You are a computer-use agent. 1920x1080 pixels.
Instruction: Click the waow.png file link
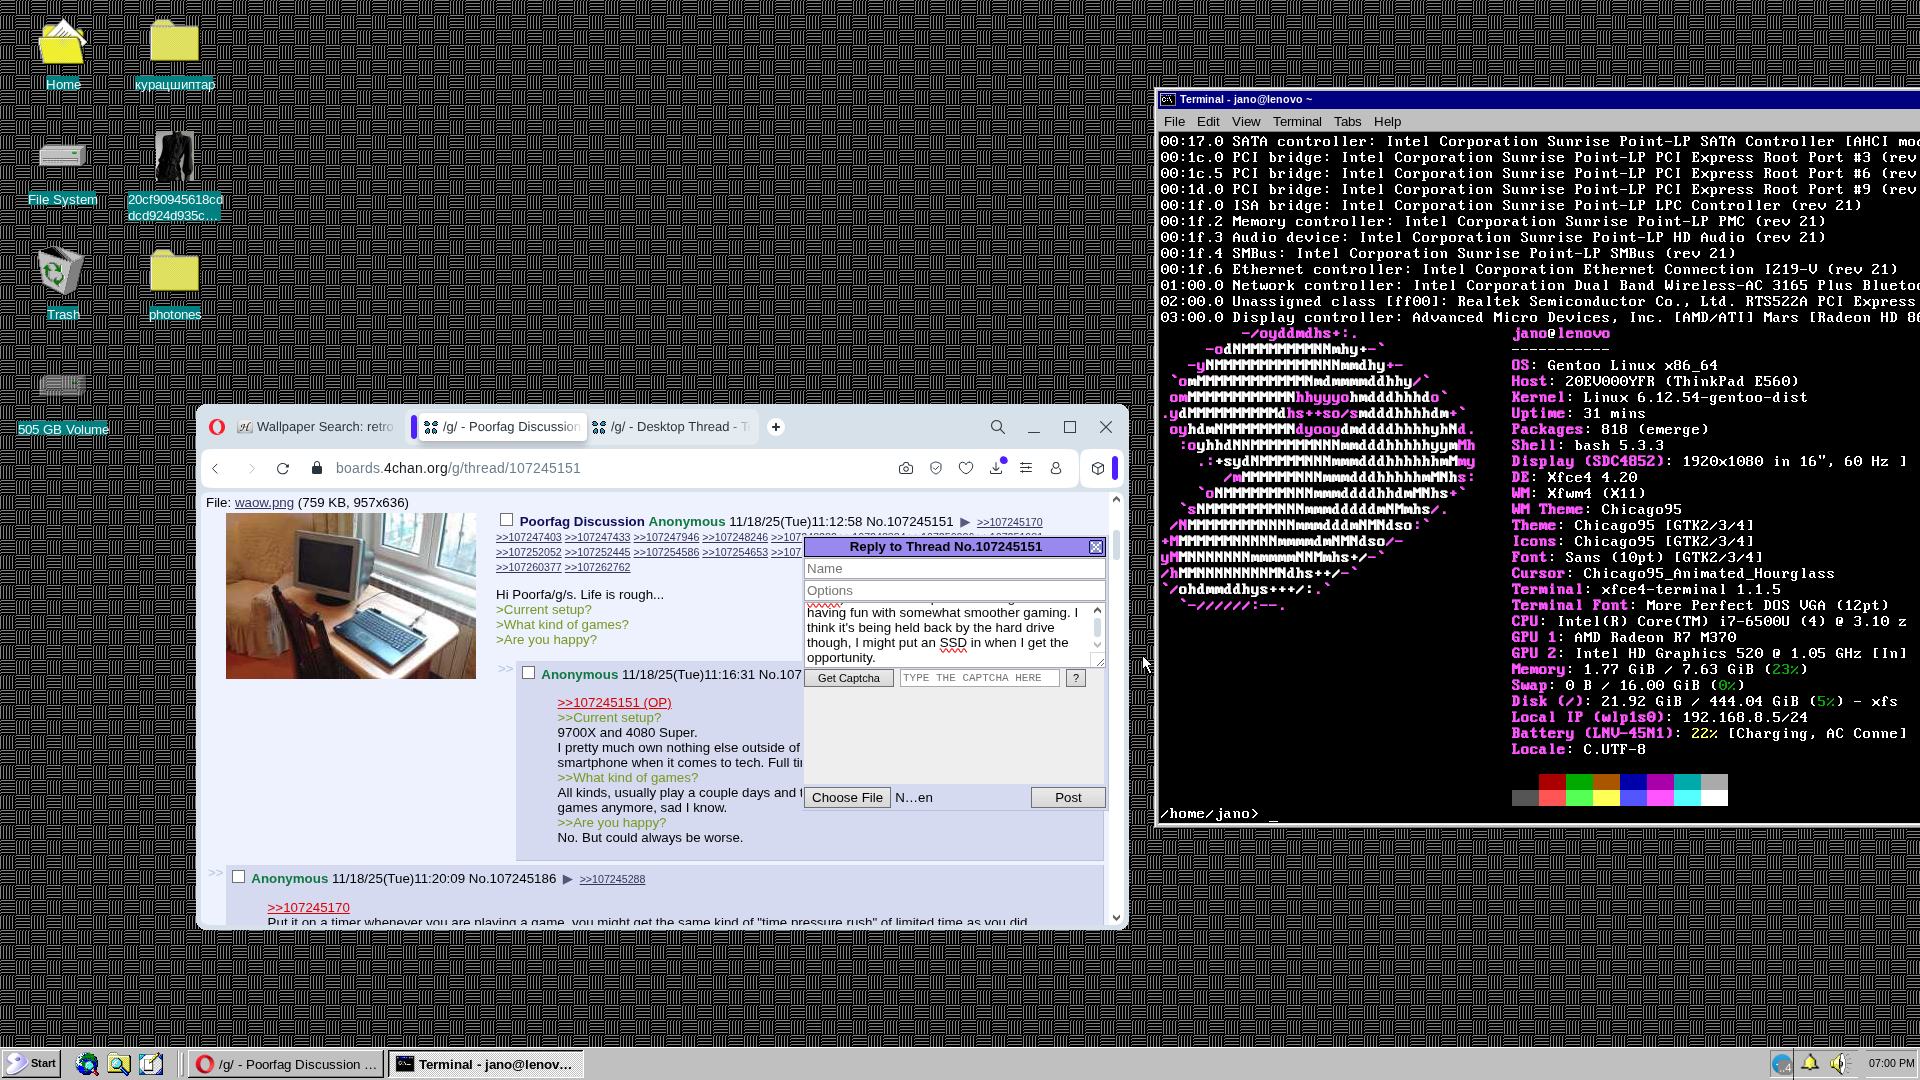tap(264, 502)
